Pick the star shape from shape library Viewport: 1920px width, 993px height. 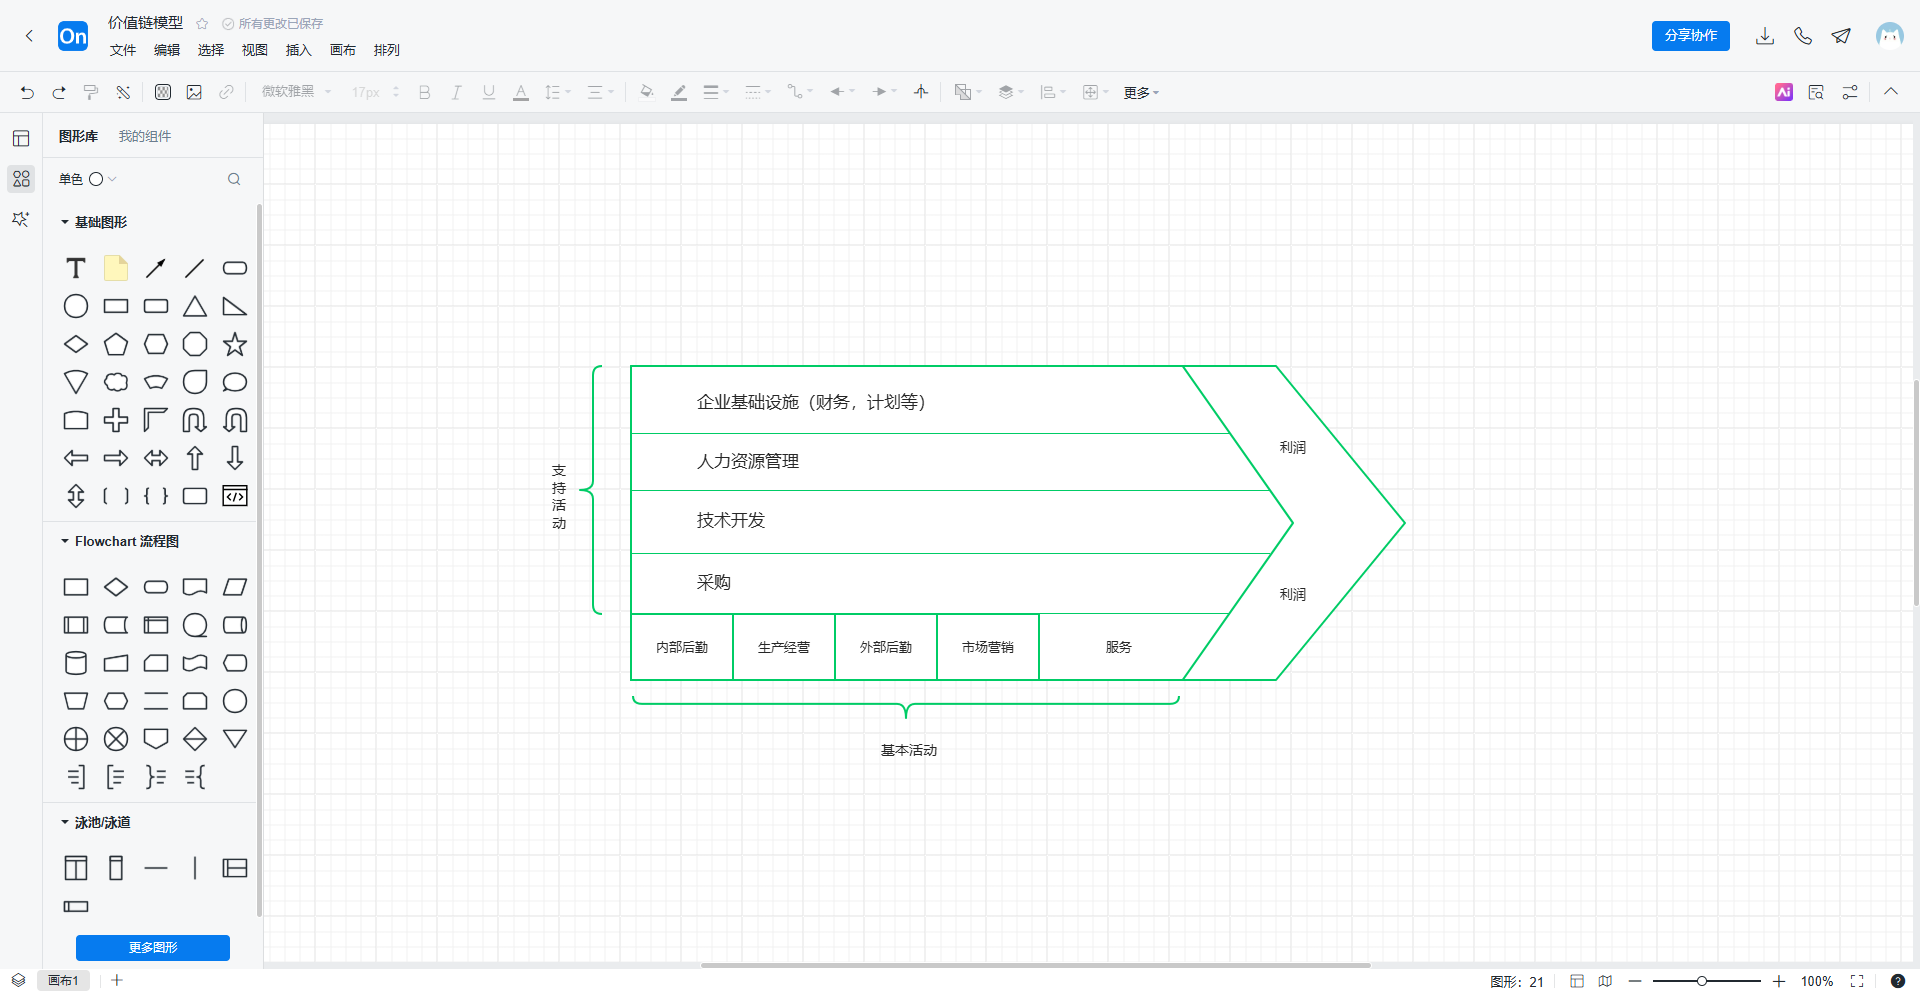coord(235,345)
